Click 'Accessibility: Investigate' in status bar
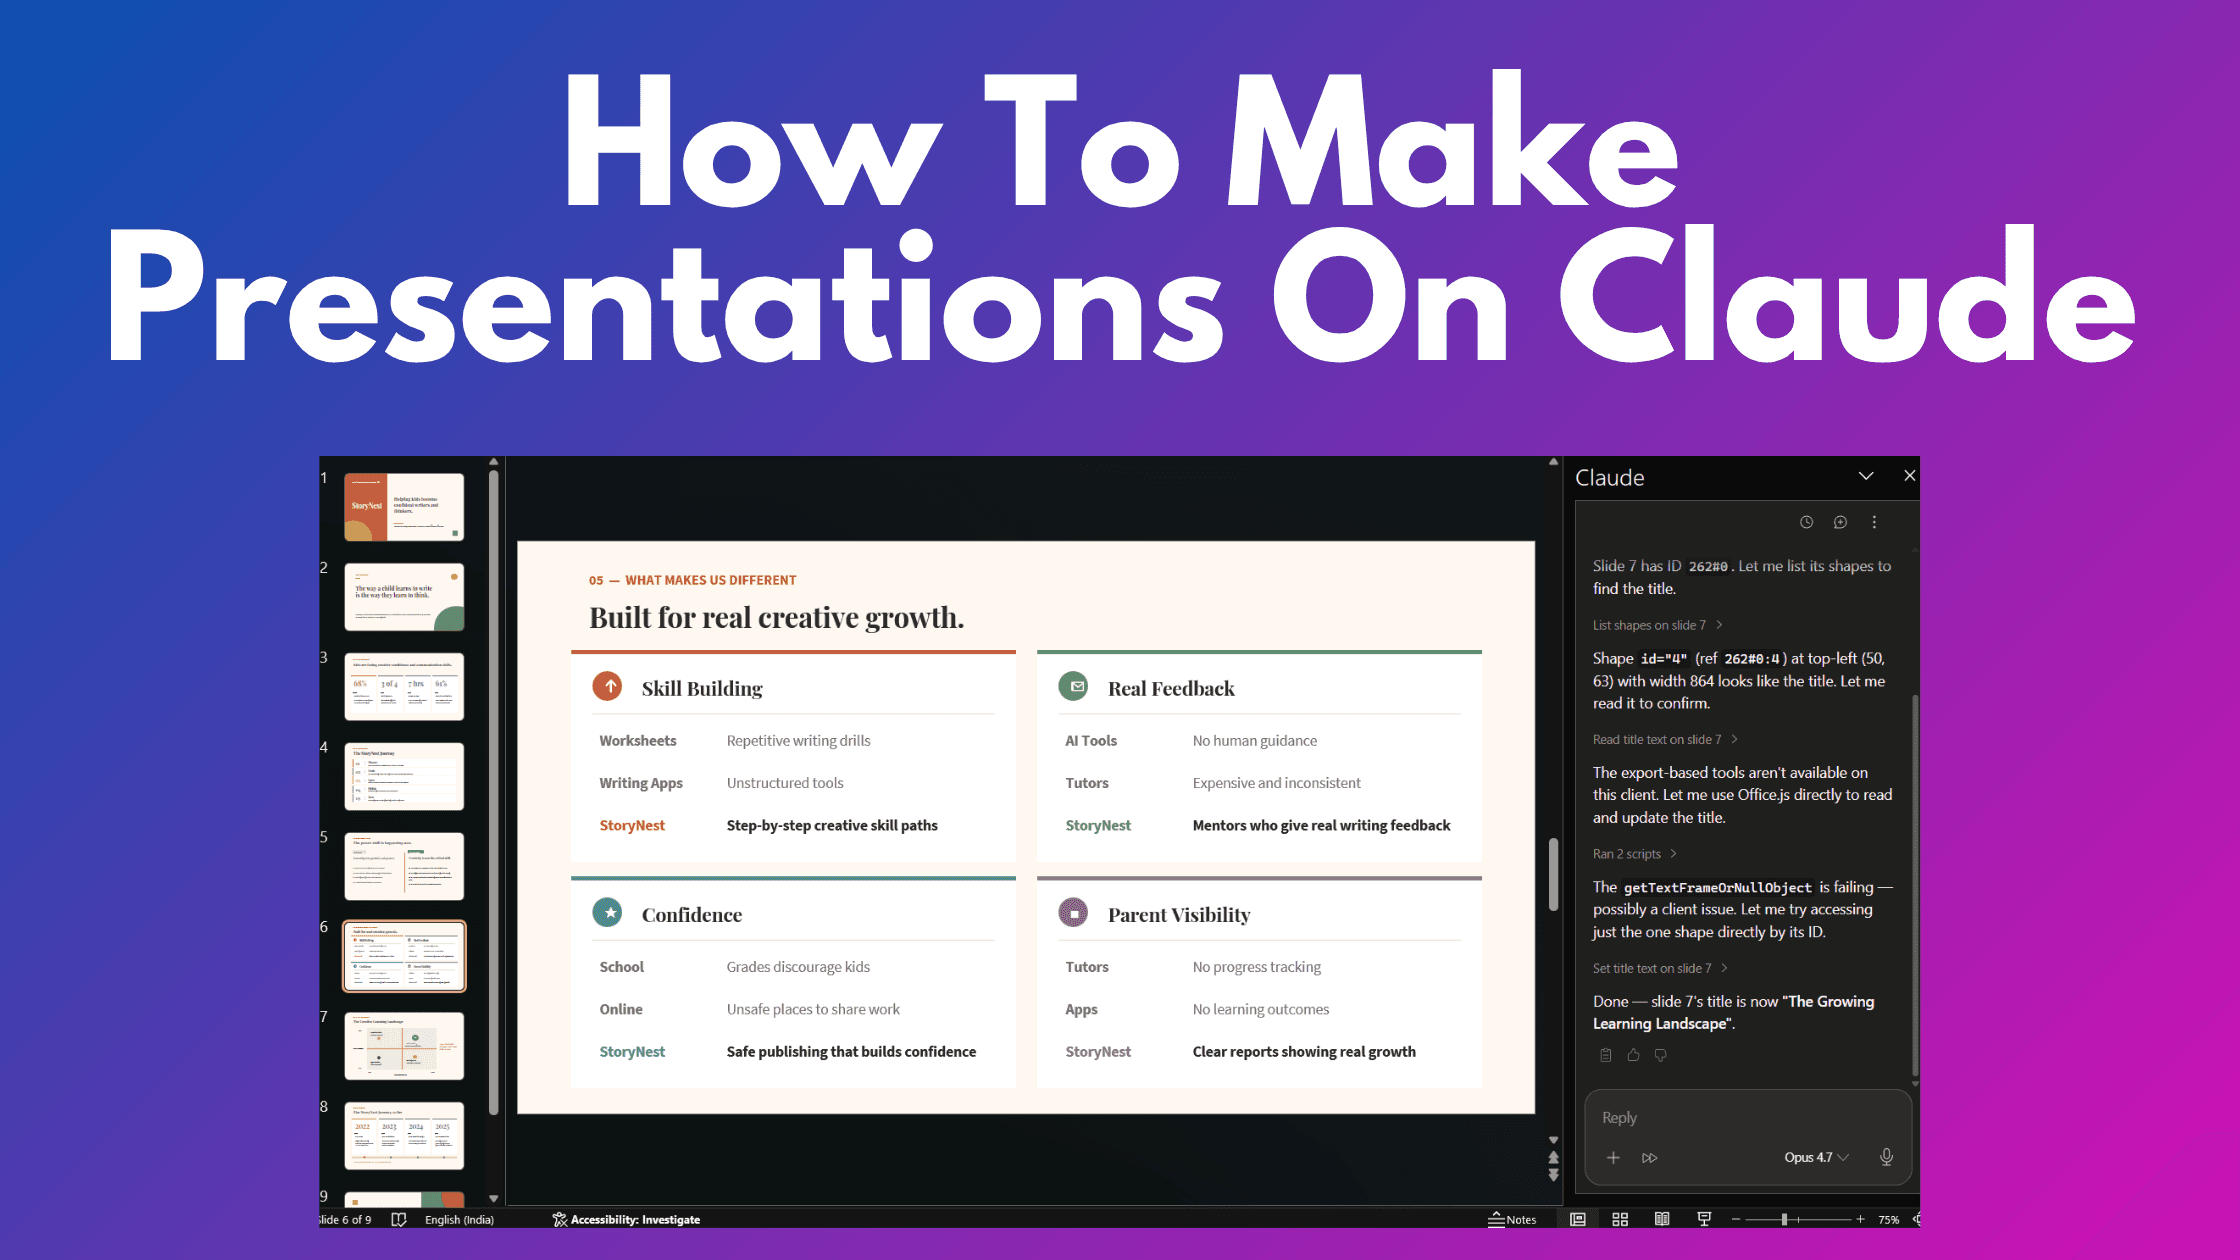The image size is (2240, 1260). pos(626,1219)
